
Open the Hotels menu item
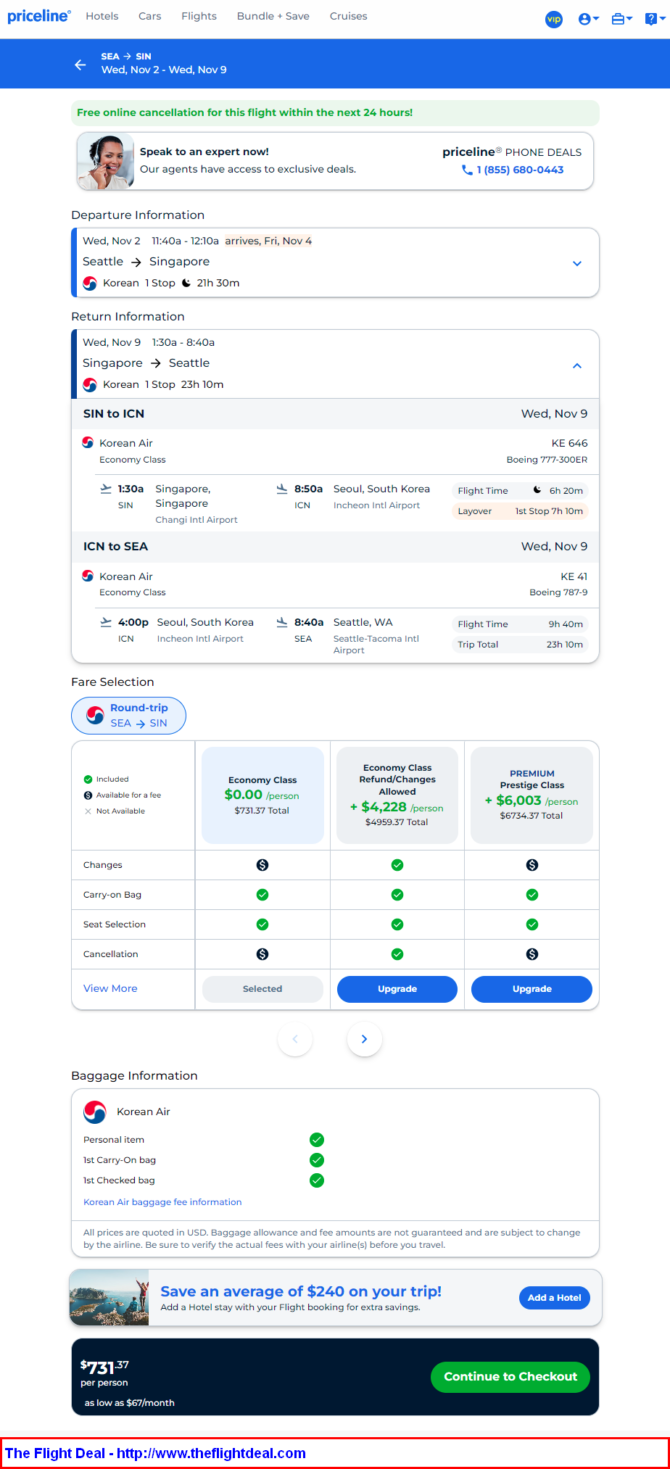(x=102, y=16)
